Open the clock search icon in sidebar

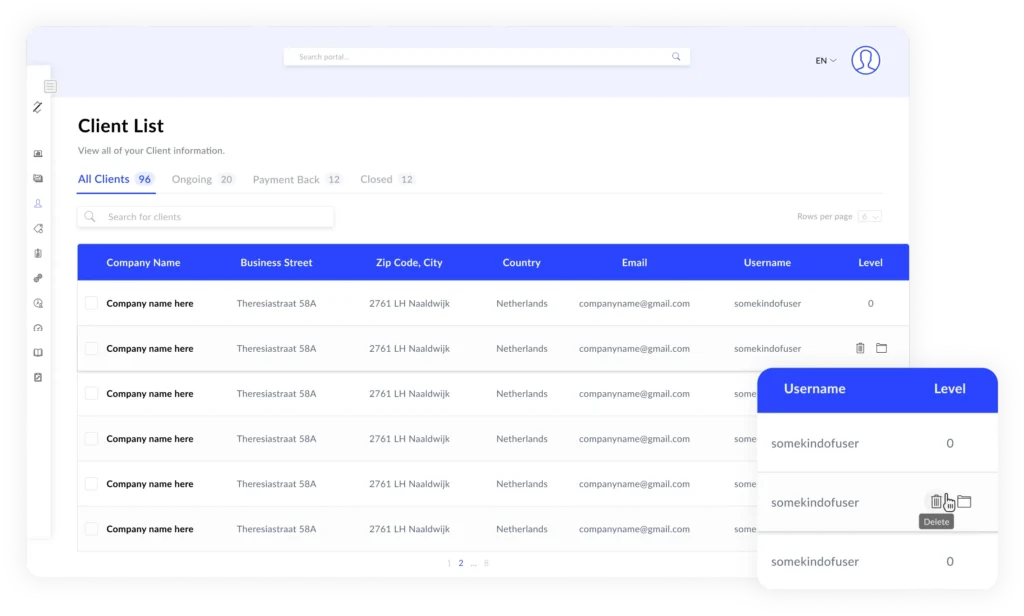point(38,303)
